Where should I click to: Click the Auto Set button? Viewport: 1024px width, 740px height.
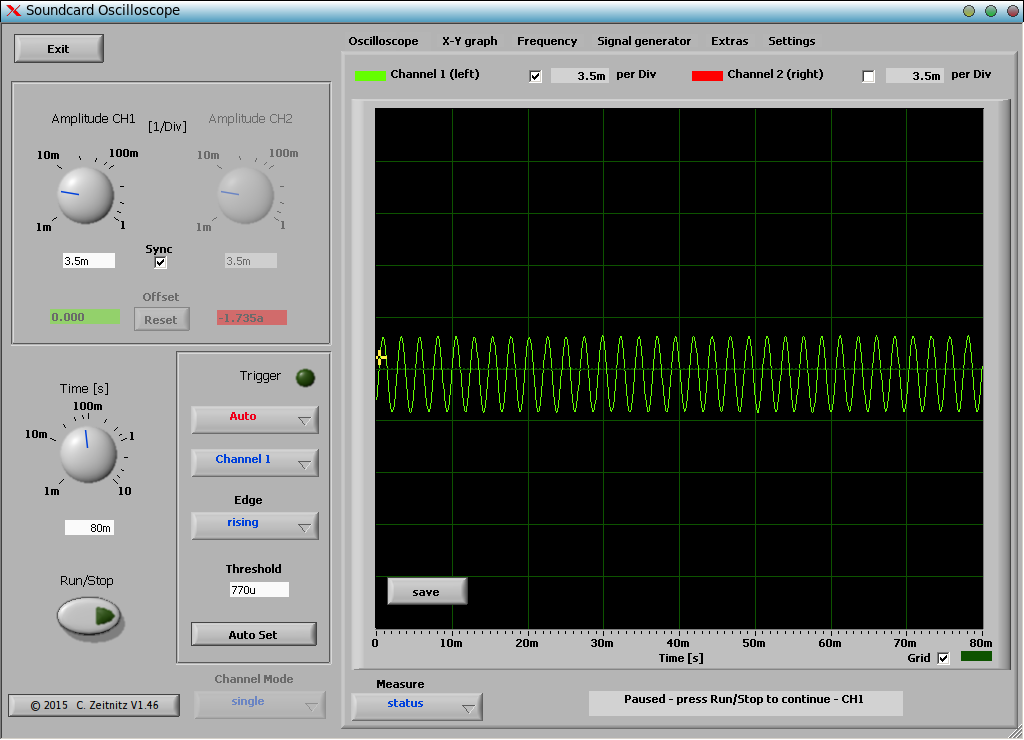(254, 634)
